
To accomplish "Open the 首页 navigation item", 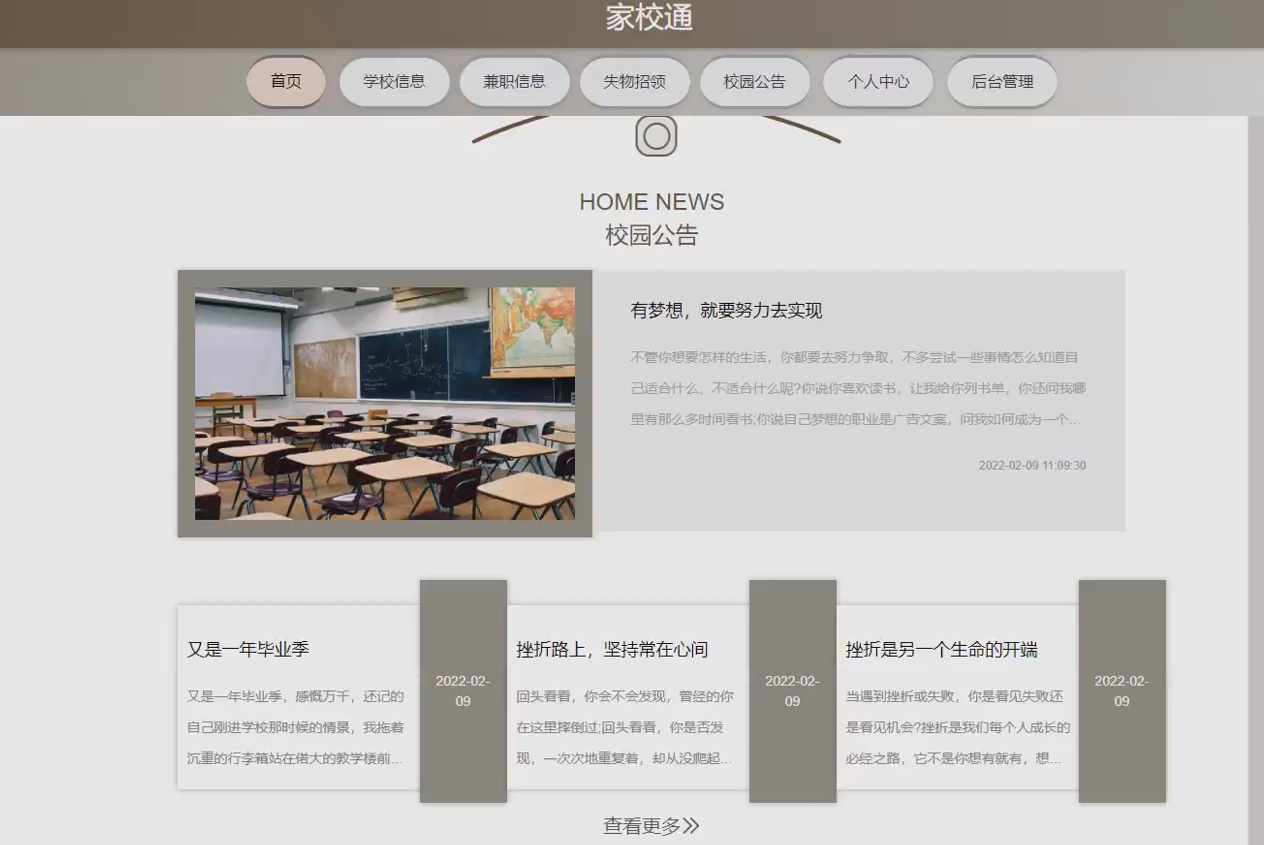I will [285, 81].
